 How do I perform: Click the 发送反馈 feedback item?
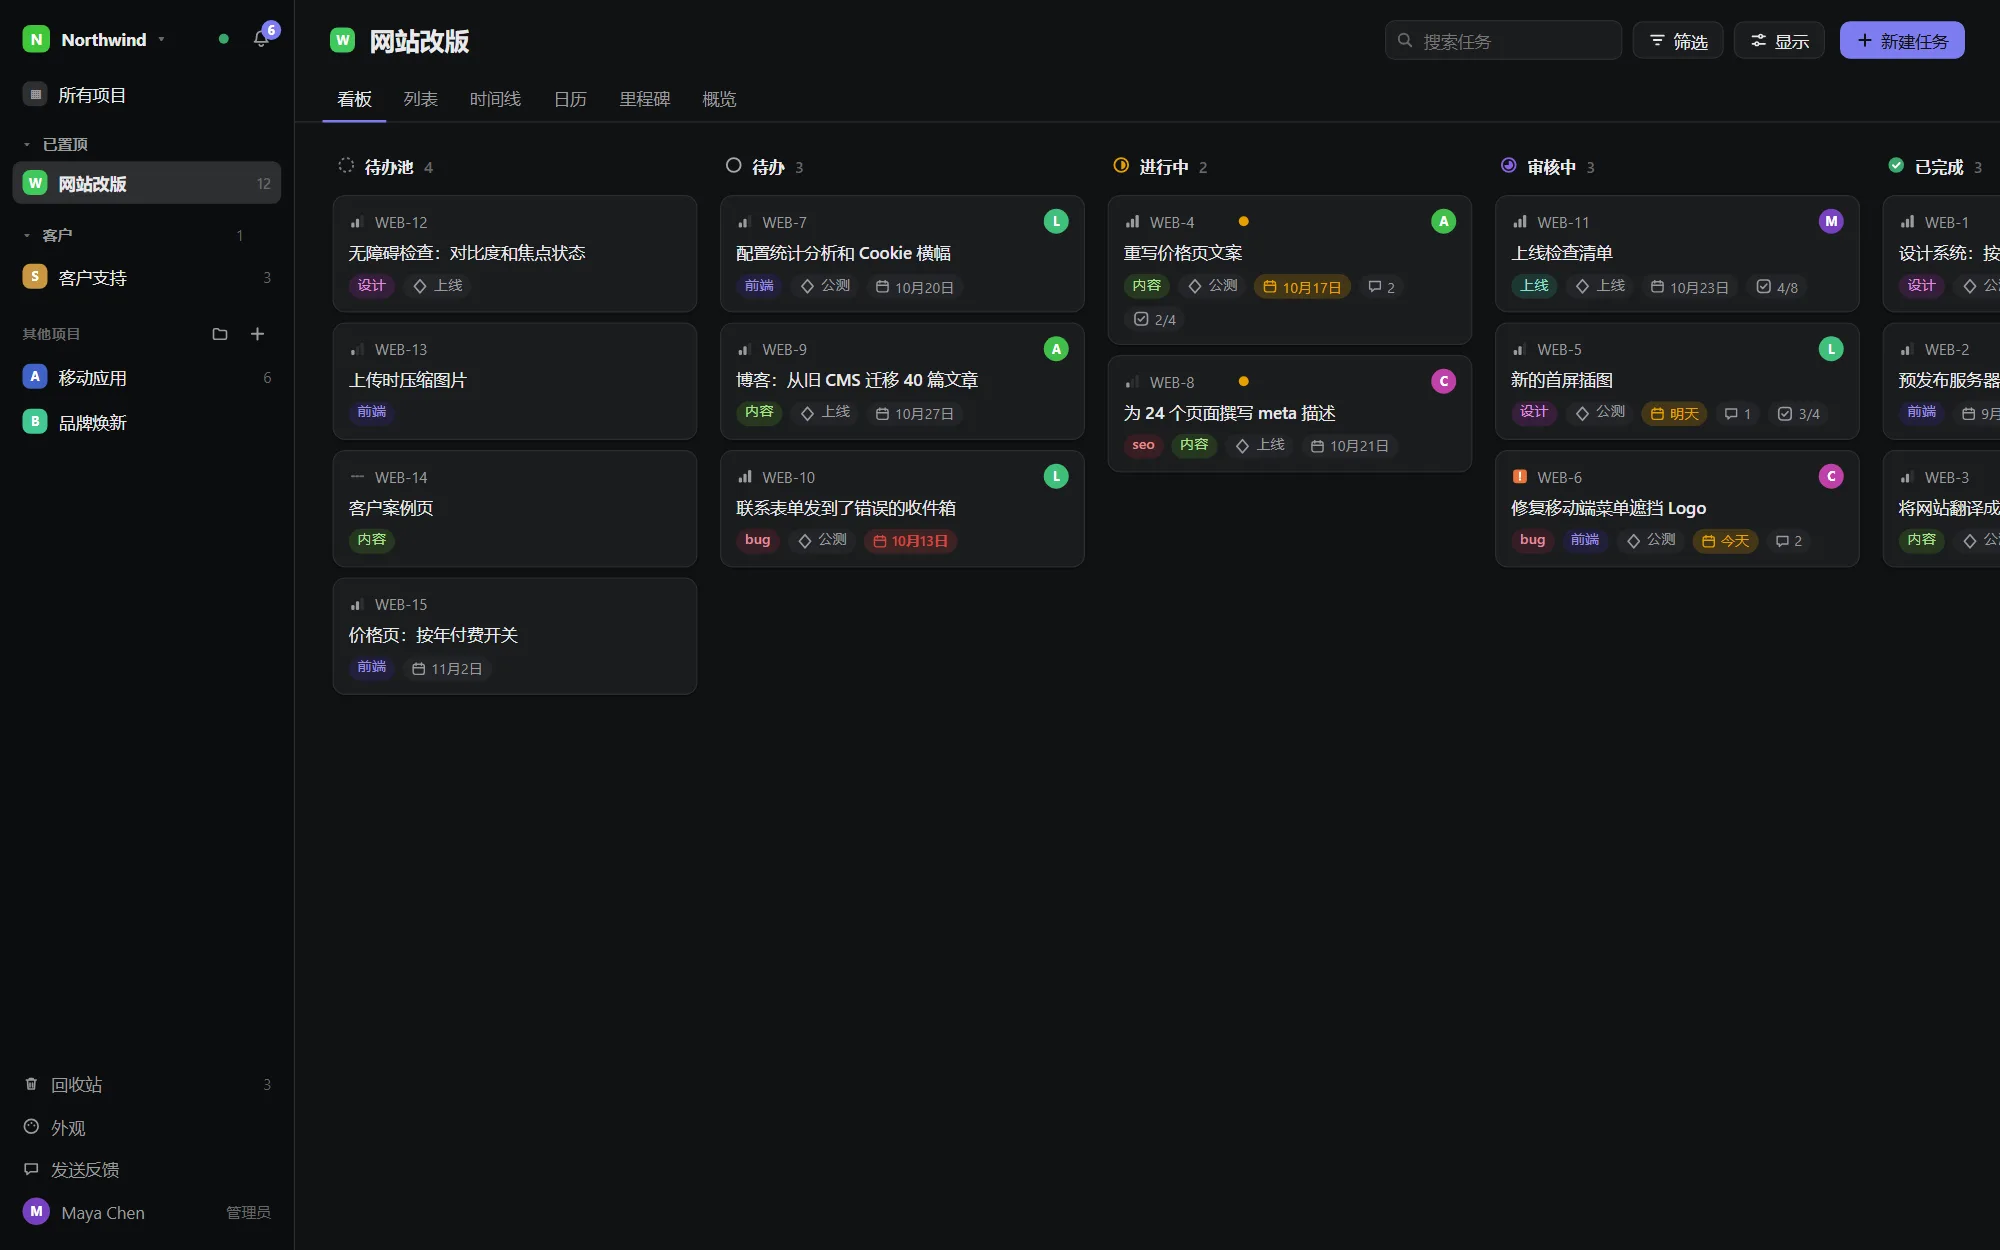[147, 1170]
